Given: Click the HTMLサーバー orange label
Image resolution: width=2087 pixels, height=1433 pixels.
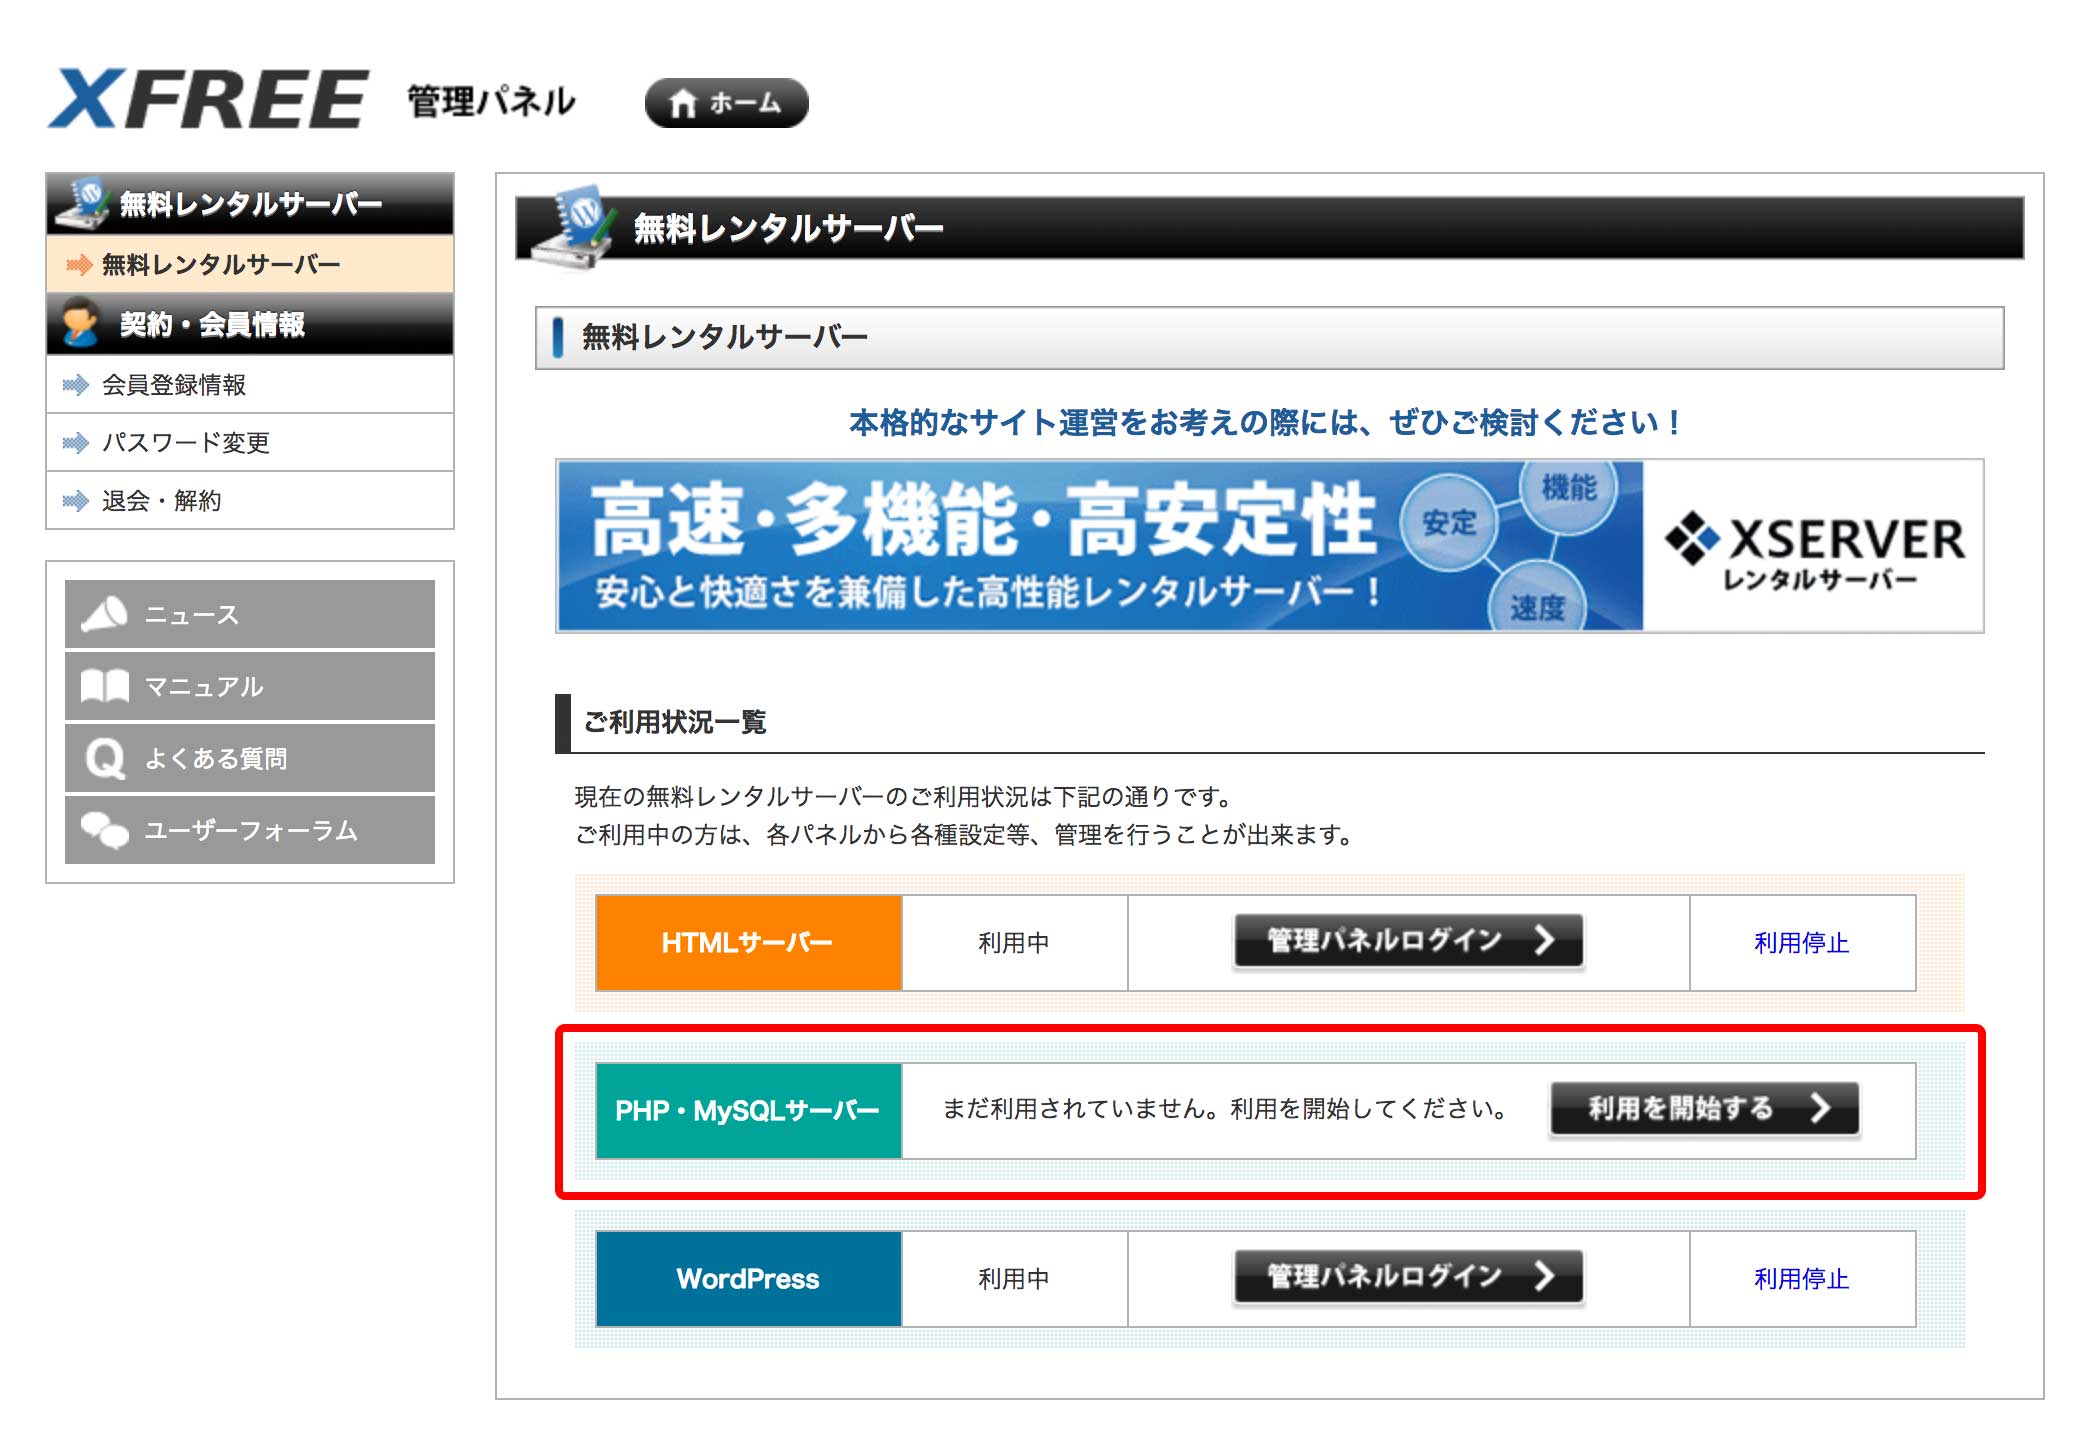Looking at the screenshot, I should (x=748, y=943).
